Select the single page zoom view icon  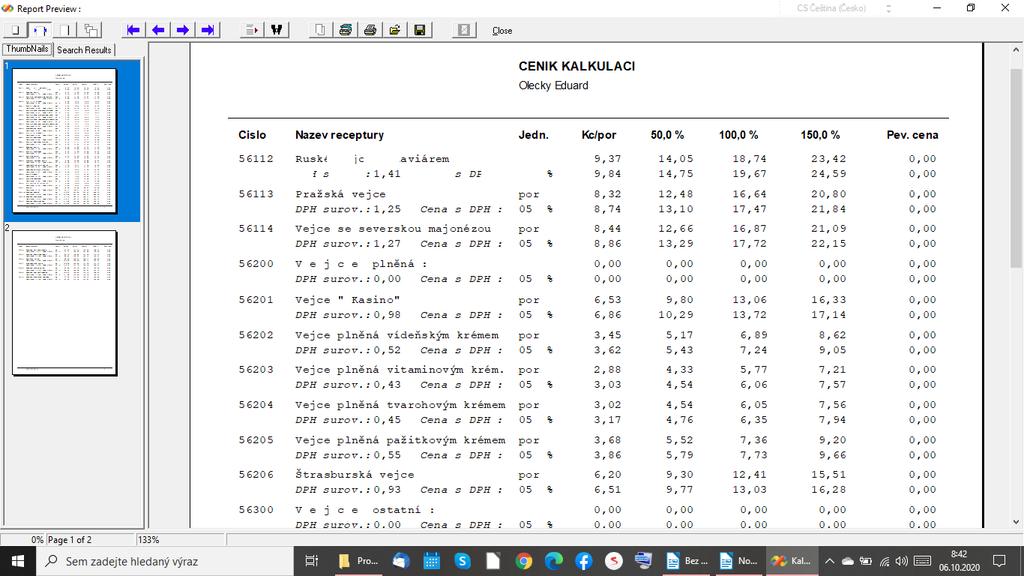tap(15, 30)
